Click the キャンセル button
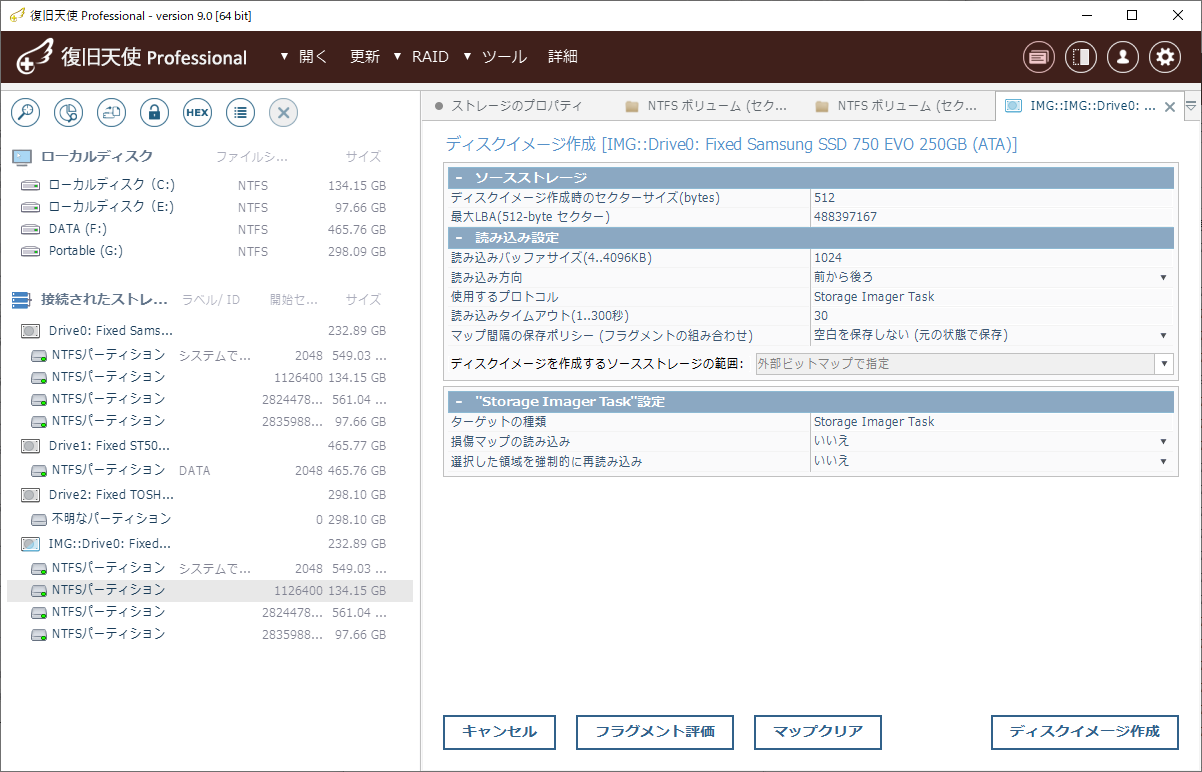 coord(499,732)
